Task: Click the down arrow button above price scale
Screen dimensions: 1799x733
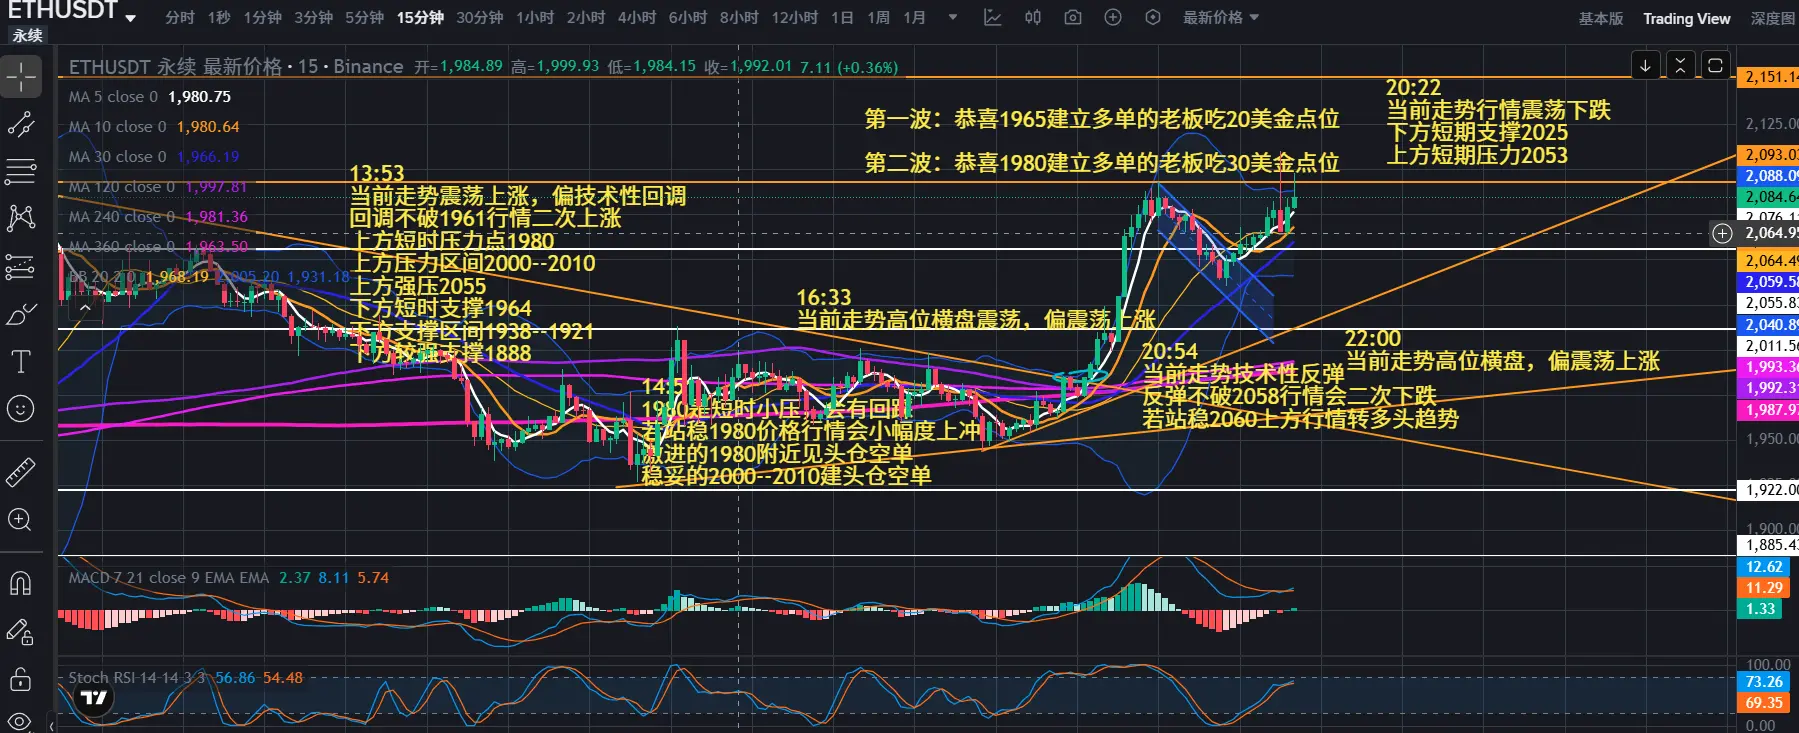Action: click(x=1645, y=65)
